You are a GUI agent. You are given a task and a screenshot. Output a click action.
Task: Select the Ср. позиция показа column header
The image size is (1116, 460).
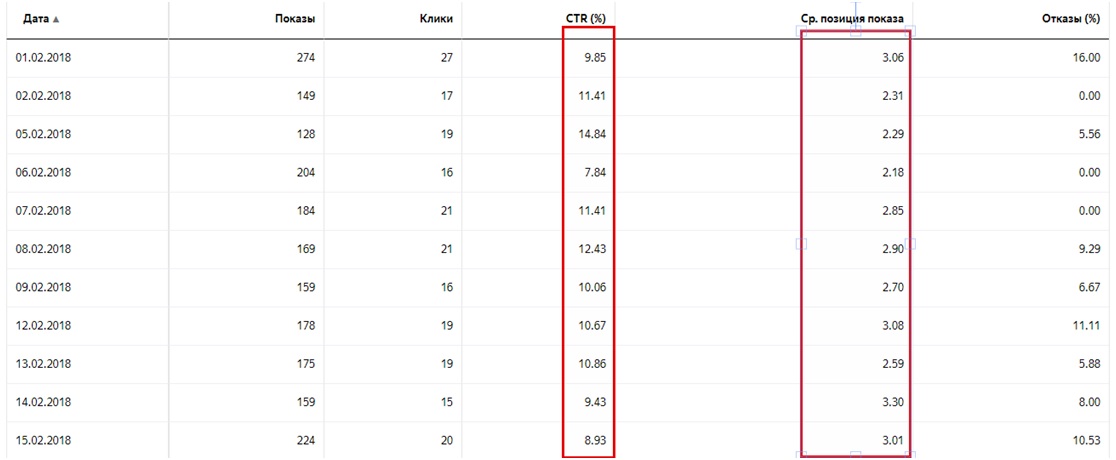coord(852,19)
